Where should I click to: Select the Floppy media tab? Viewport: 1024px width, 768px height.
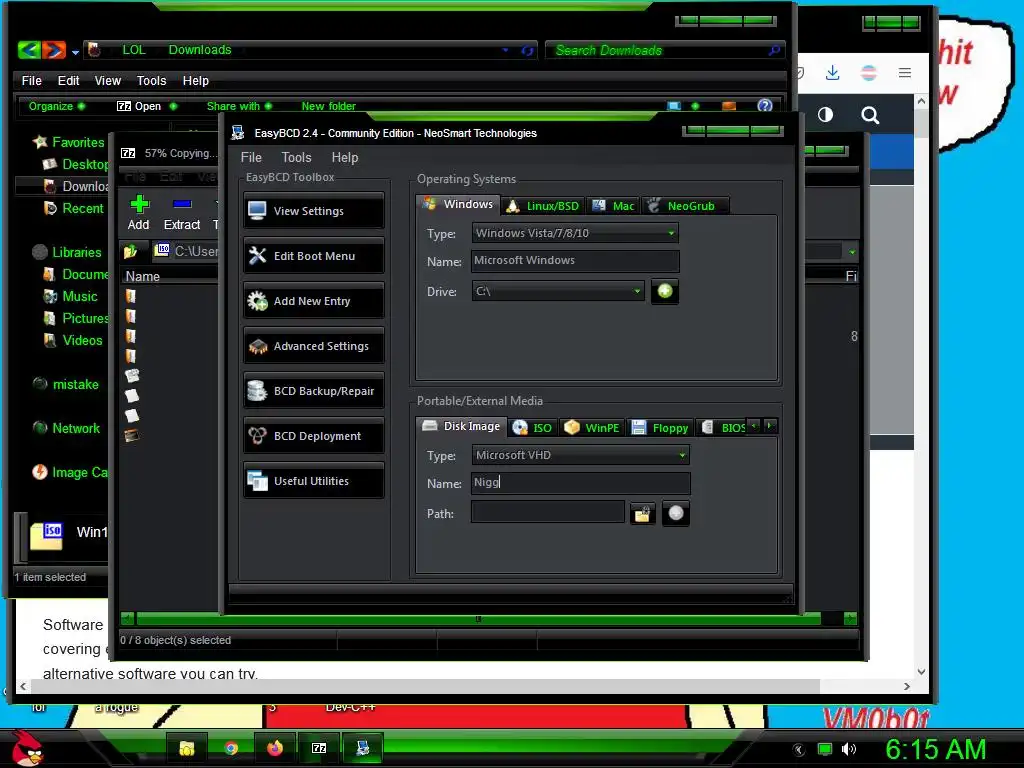click(x=660, y=428)
